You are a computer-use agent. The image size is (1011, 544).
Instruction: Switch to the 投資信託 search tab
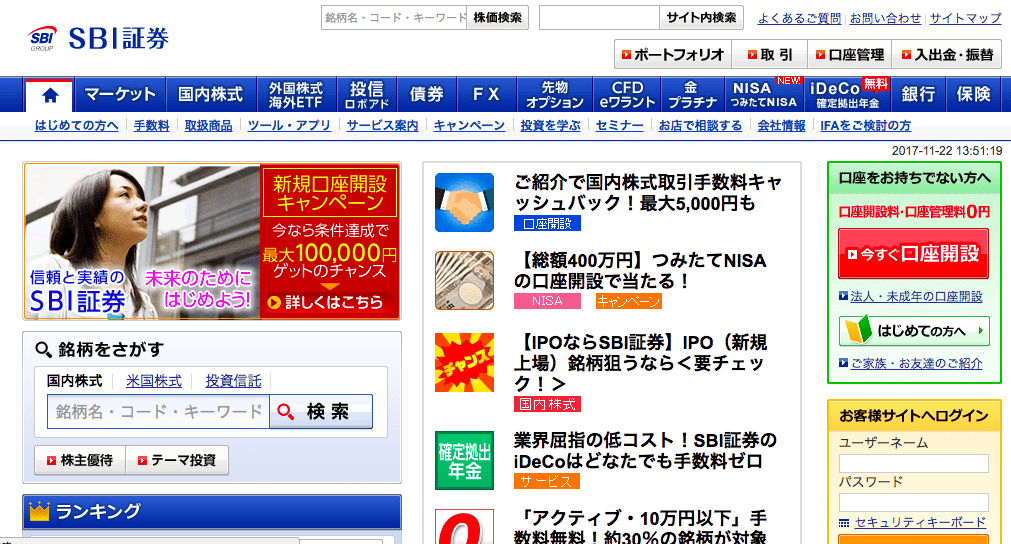pyautogui.click(x=233, y=381)
